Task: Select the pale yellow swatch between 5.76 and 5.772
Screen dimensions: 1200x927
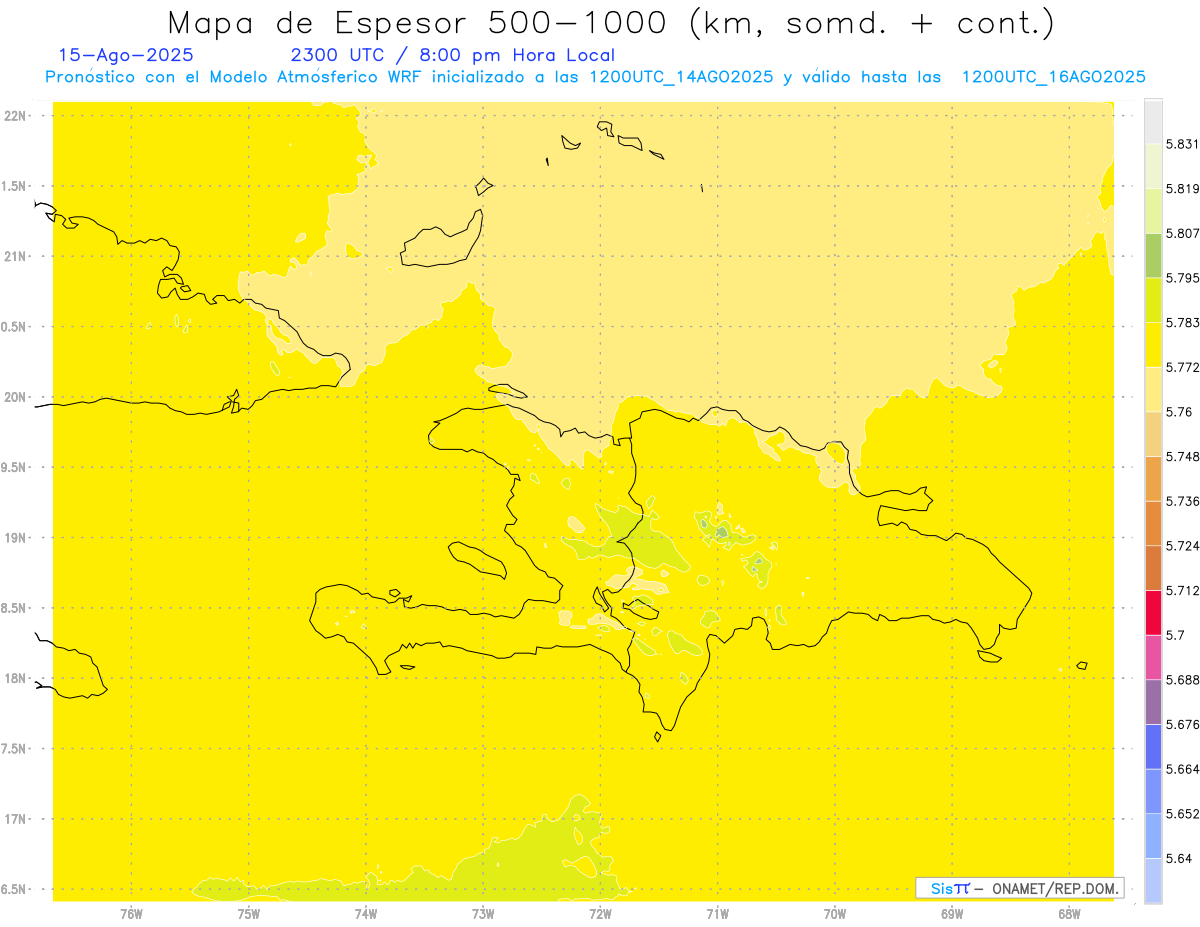Action: [1153, 389]
